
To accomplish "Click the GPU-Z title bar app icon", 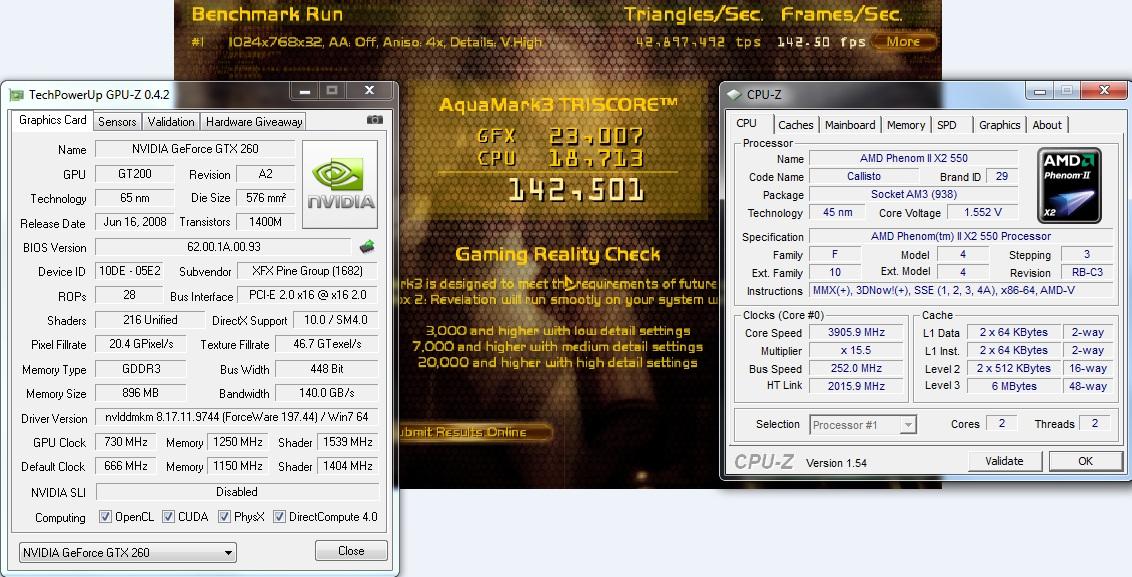I will point(16,95).
